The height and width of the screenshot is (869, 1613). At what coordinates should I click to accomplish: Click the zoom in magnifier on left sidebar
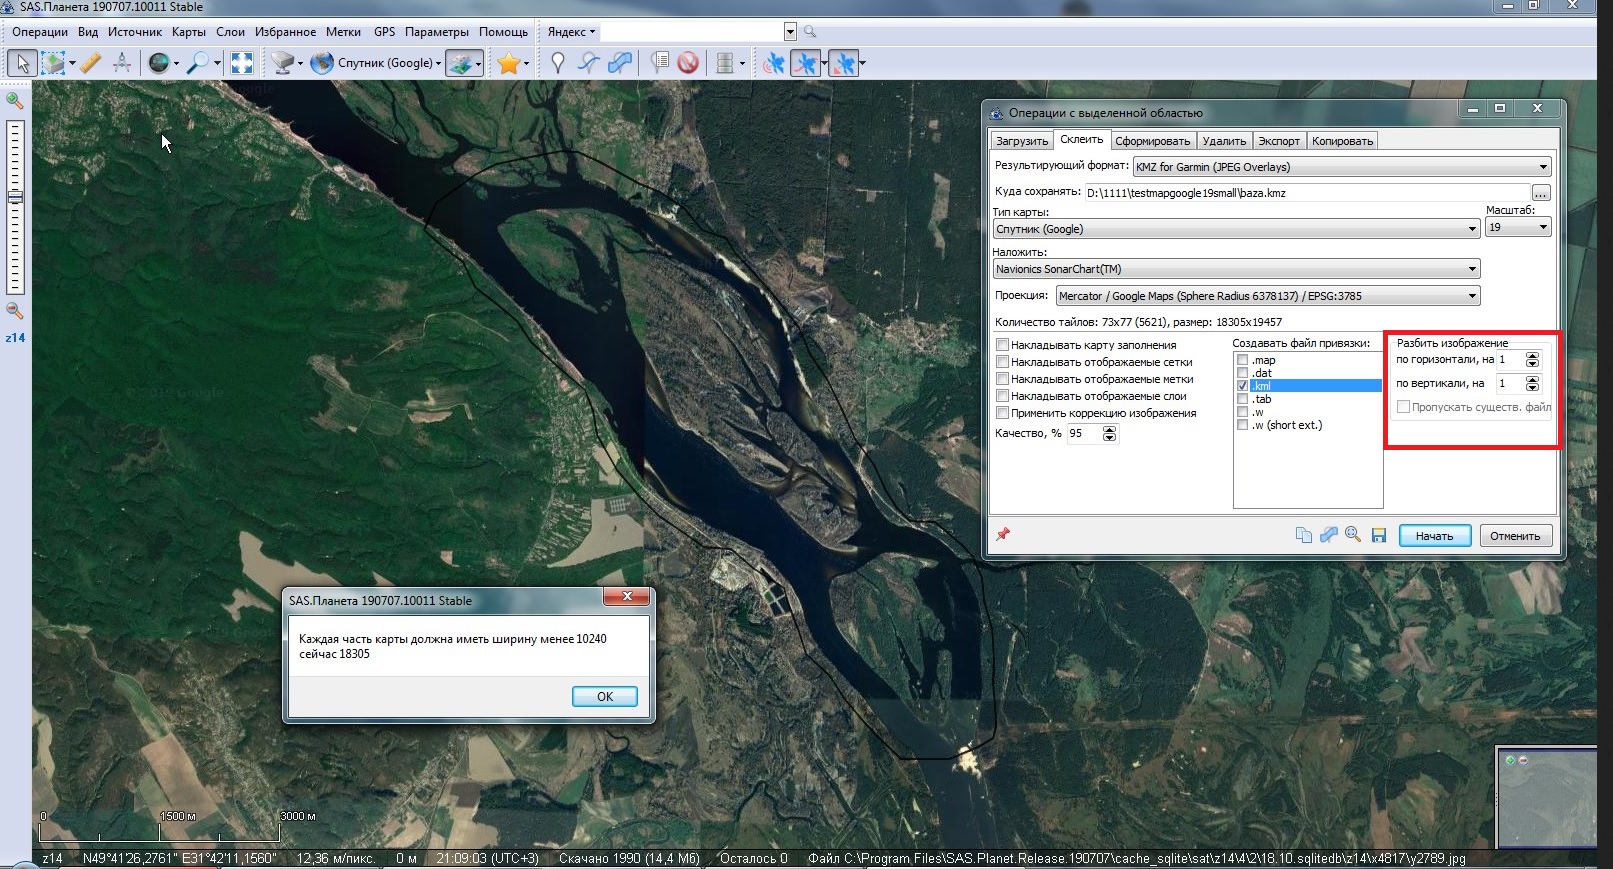pyautogui.click(x=15, y=101)
